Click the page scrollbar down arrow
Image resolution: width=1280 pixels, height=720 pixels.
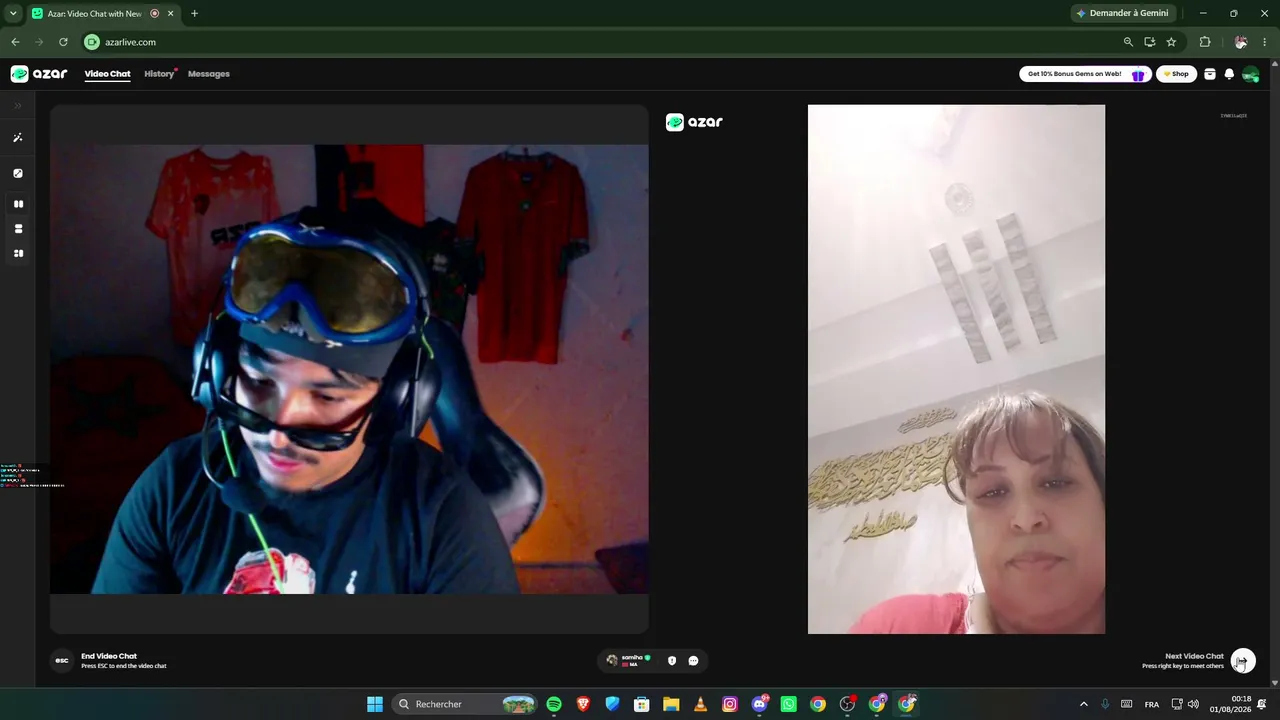[x=1274, y=683]
